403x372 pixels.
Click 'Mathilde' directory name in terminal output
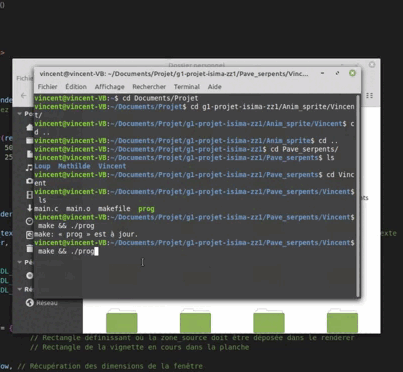[x=74, y=166]
